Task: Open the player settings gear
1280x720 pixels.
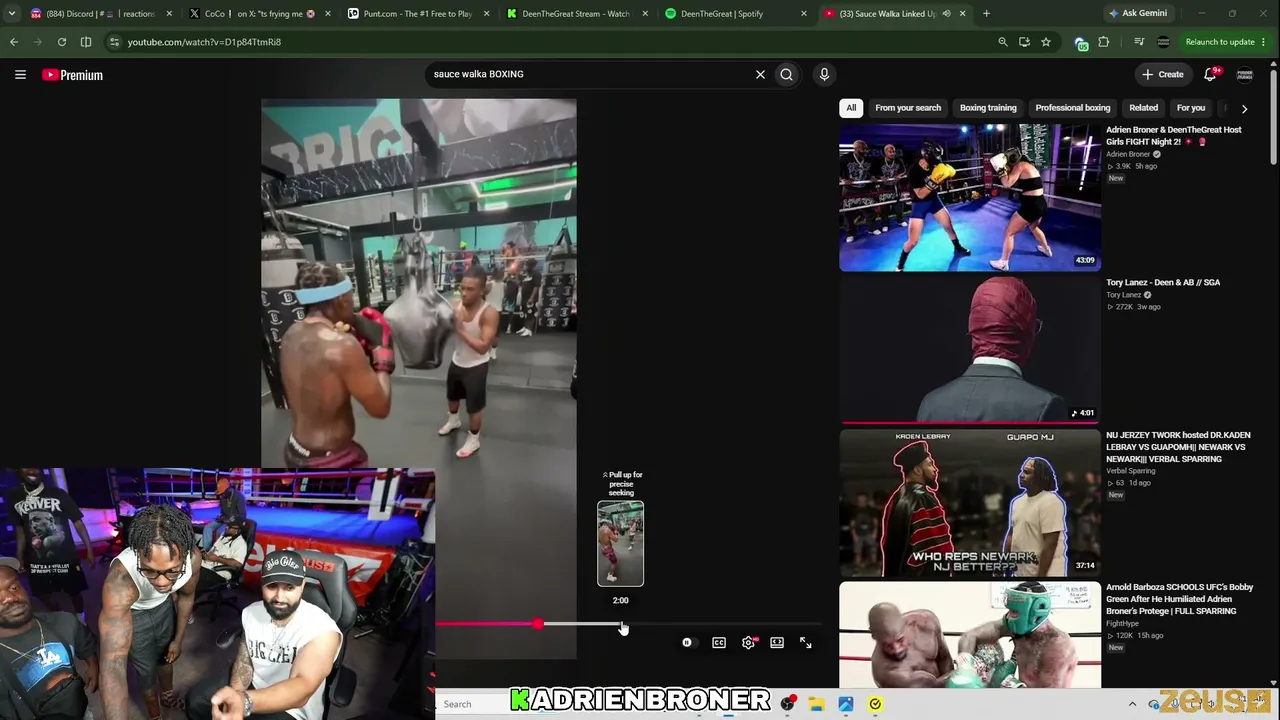Action: click(x=748, y=643)
